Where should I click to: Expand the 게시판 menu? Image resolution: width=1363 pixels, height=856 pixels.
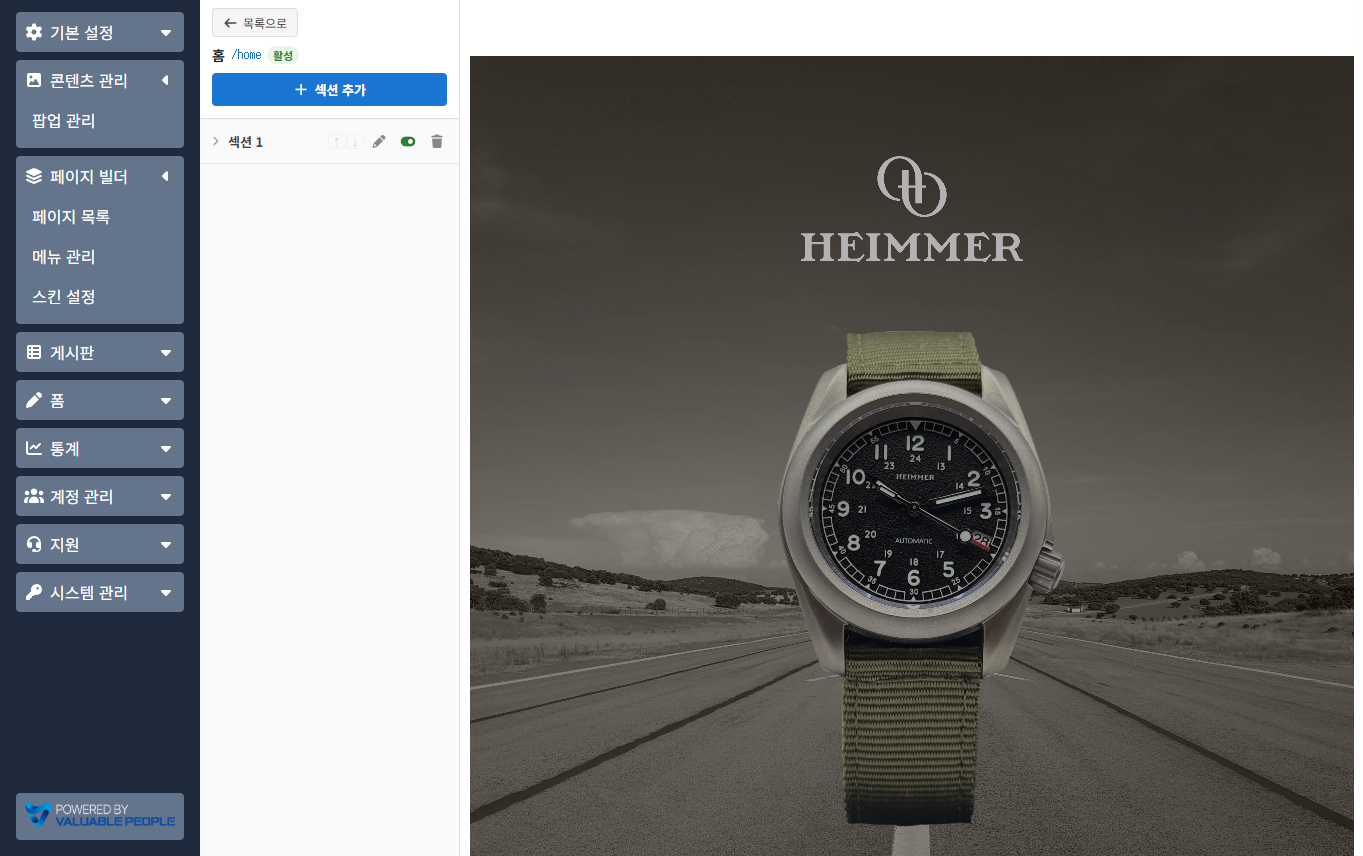(x=100, y=352)
